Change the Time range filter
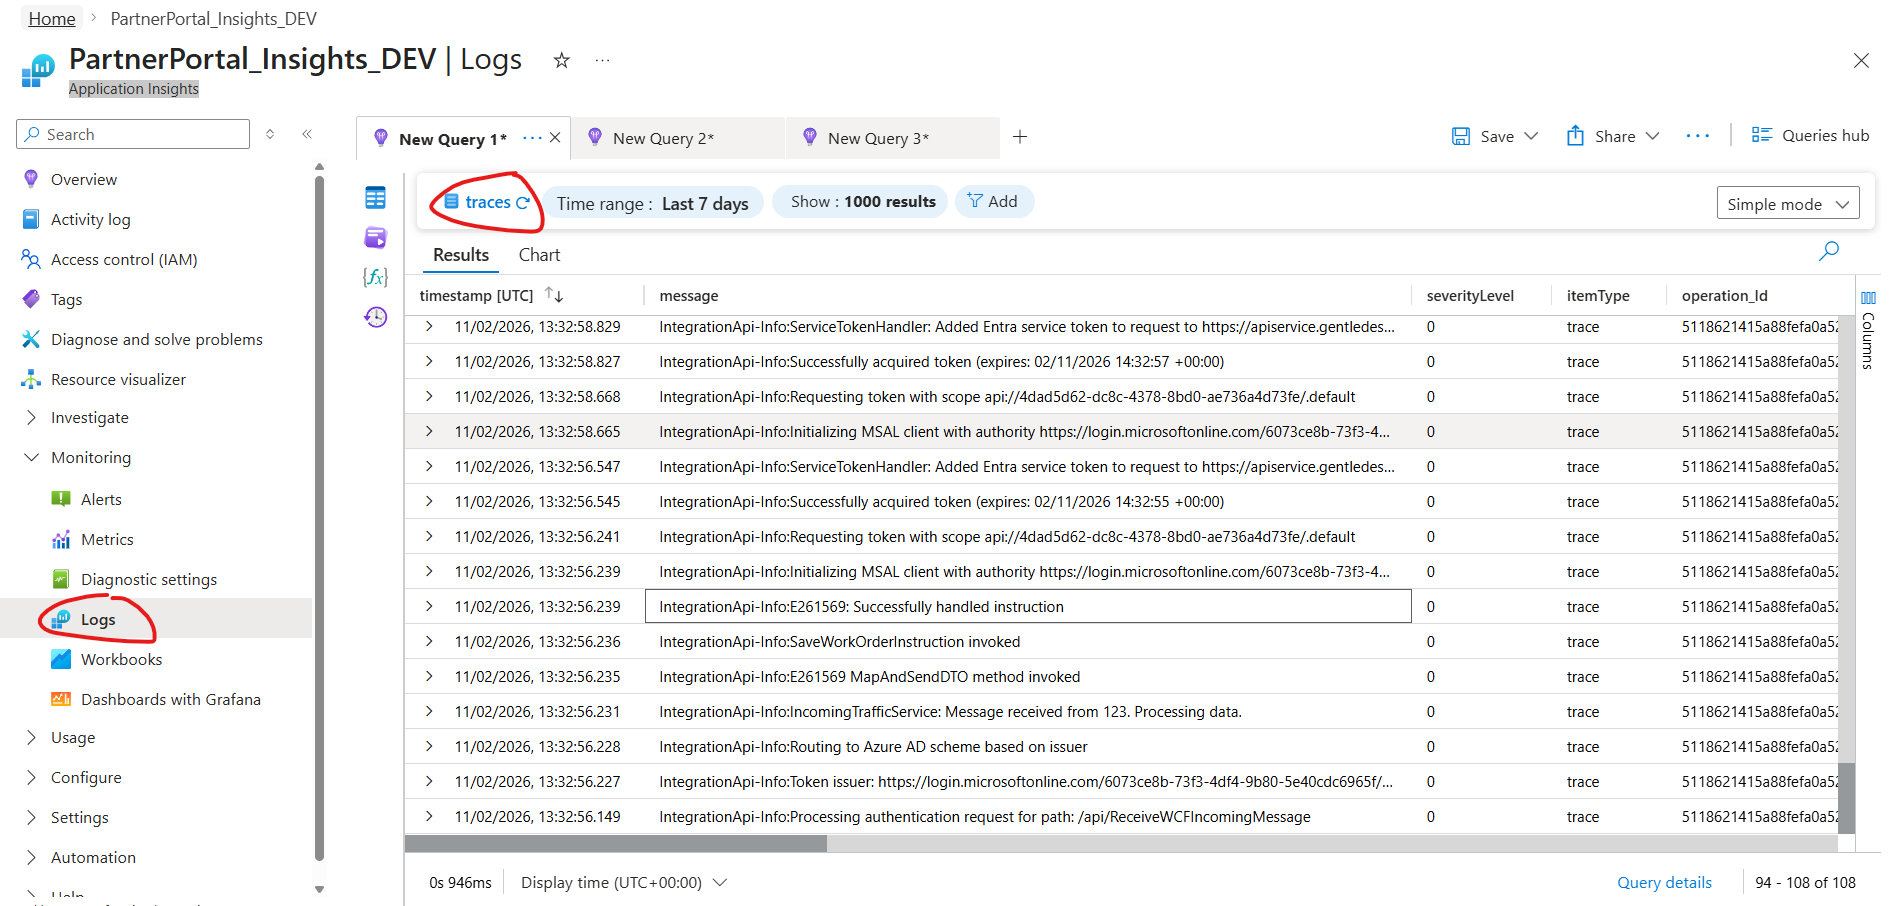This screenshot has width=1894, height=906. pos(653,203)
